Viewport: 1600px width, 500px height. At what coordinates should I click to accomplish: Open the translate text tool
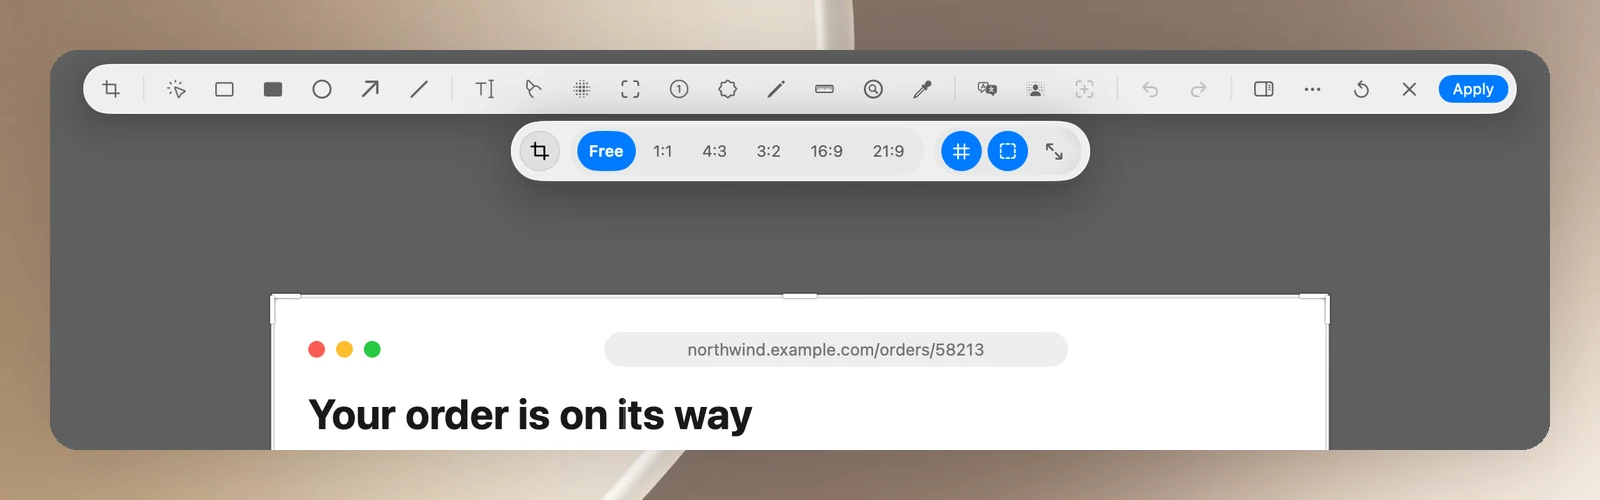pos(987,89)
